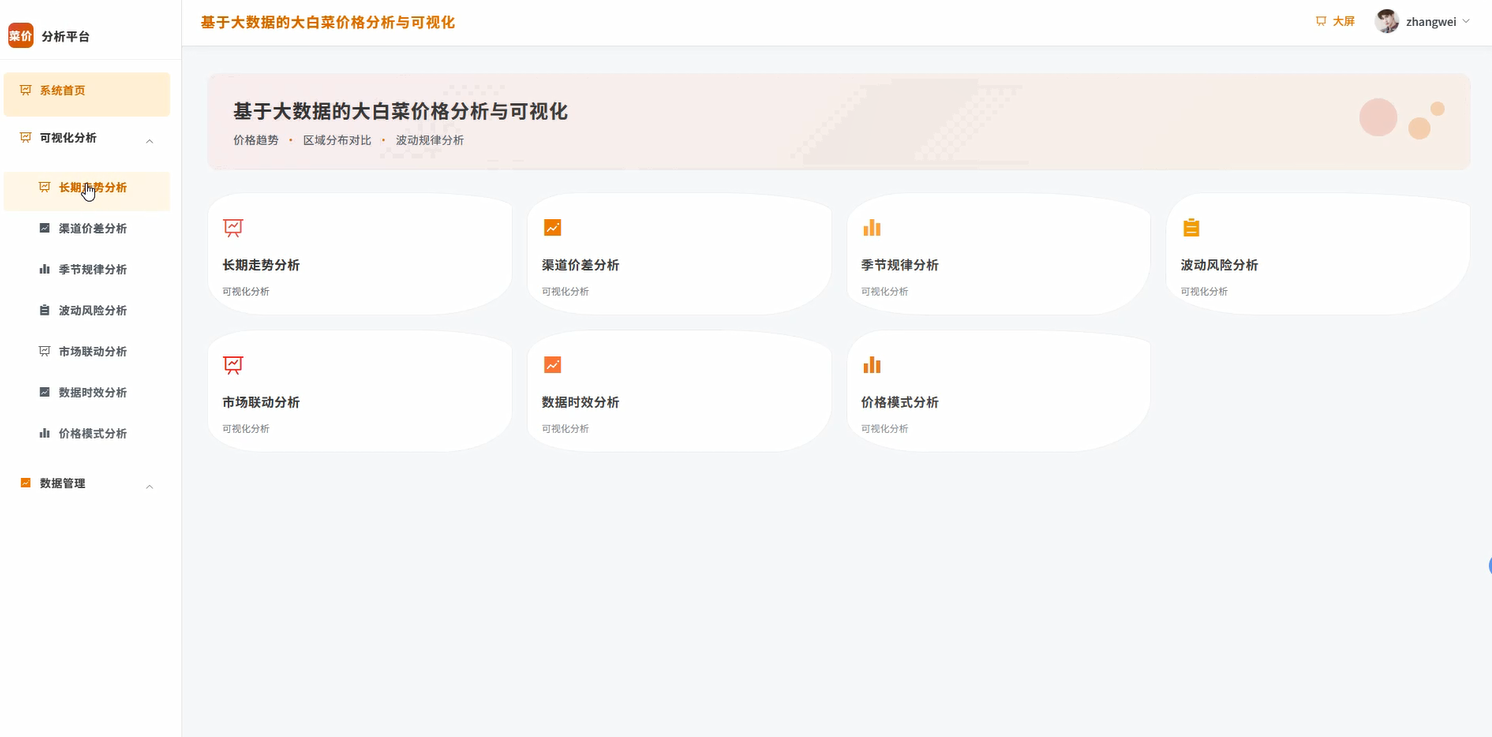Open the 季节规律分析 card title
Viewport: 1492px width, 737px height.
pyautogui.click(x=900, y=265)
